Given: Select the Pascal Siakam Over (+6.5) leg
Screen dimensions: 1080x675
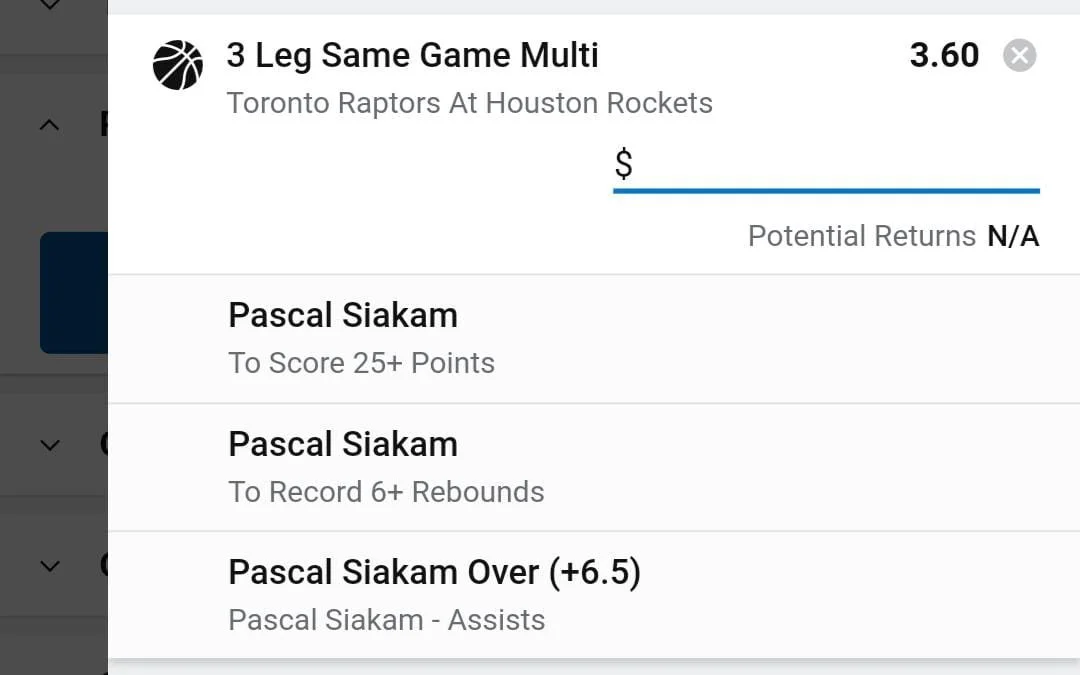Looking at the screenshot, I should click(434, 572).
